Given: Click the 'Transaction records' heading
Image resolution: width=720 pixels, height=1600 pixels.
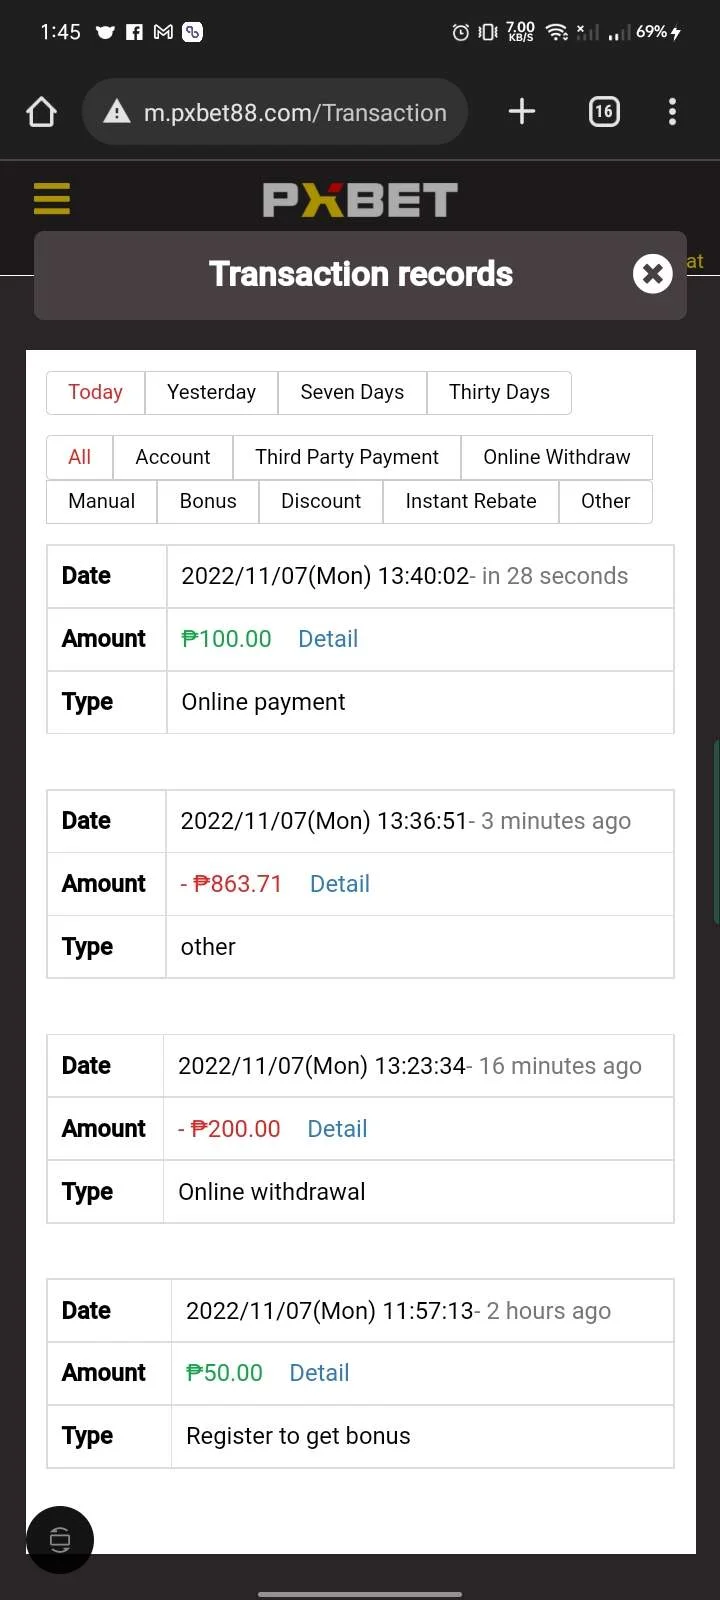Looking at the screenshot, I should pyautogui.click(x=361, y=274).
